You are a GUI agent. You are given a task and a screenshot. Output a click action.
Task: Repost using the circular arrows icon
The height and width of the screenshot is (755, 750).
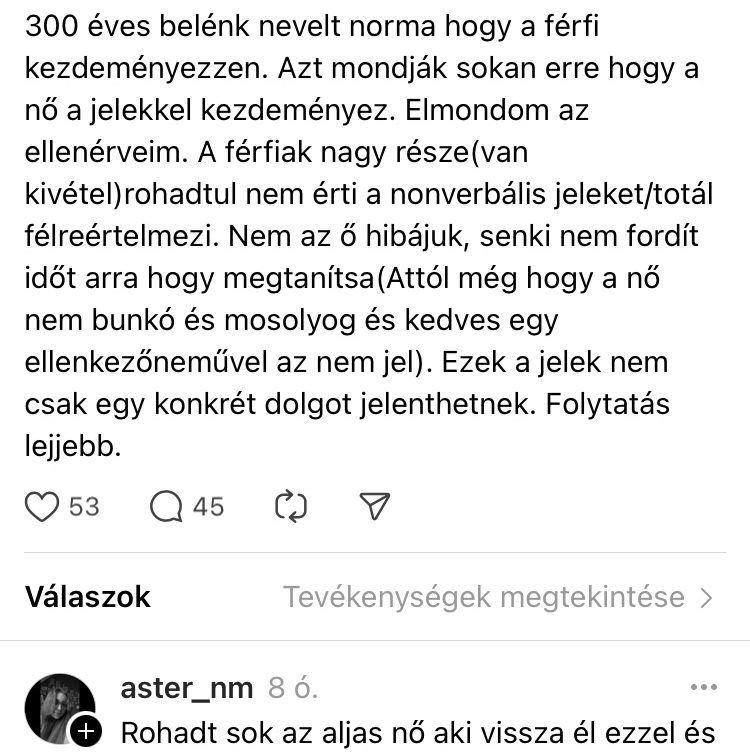pos(290,508)
